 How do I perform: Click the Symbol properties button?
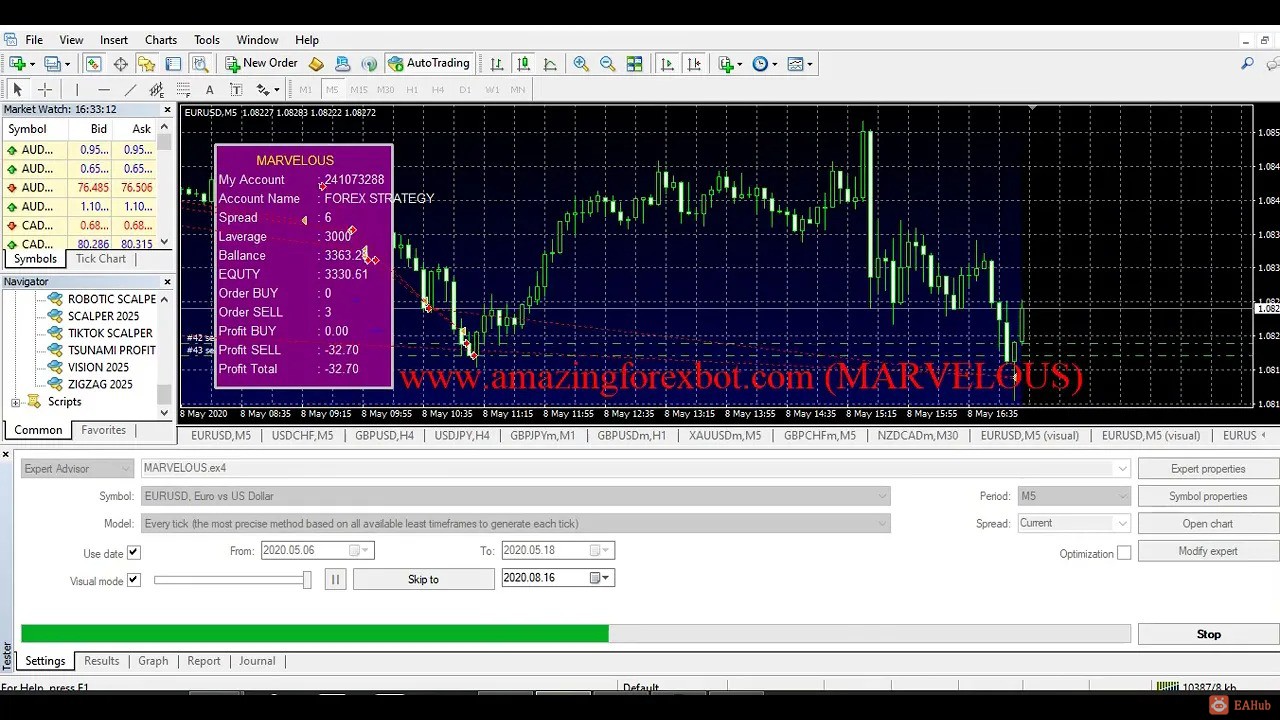[x=1208, y=496]
